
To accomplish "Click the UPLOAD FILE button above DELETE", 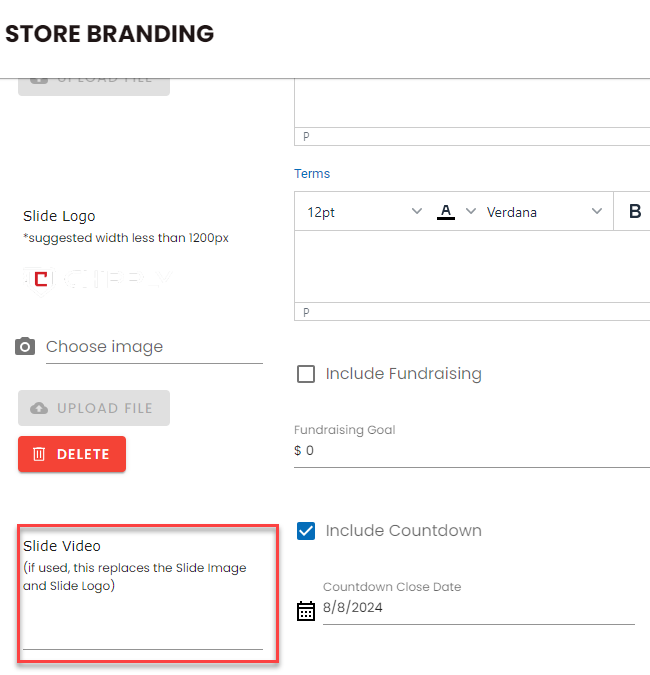I will click(x=94, y=408).
